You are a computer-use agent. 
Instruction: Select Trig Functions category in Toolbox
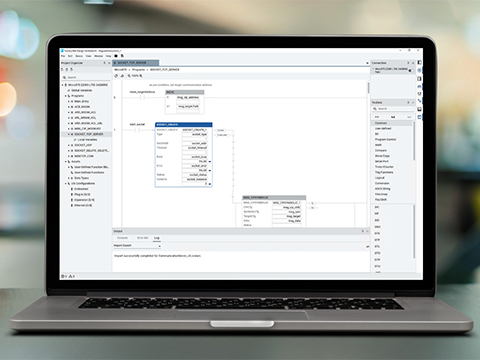coord(384,172)
